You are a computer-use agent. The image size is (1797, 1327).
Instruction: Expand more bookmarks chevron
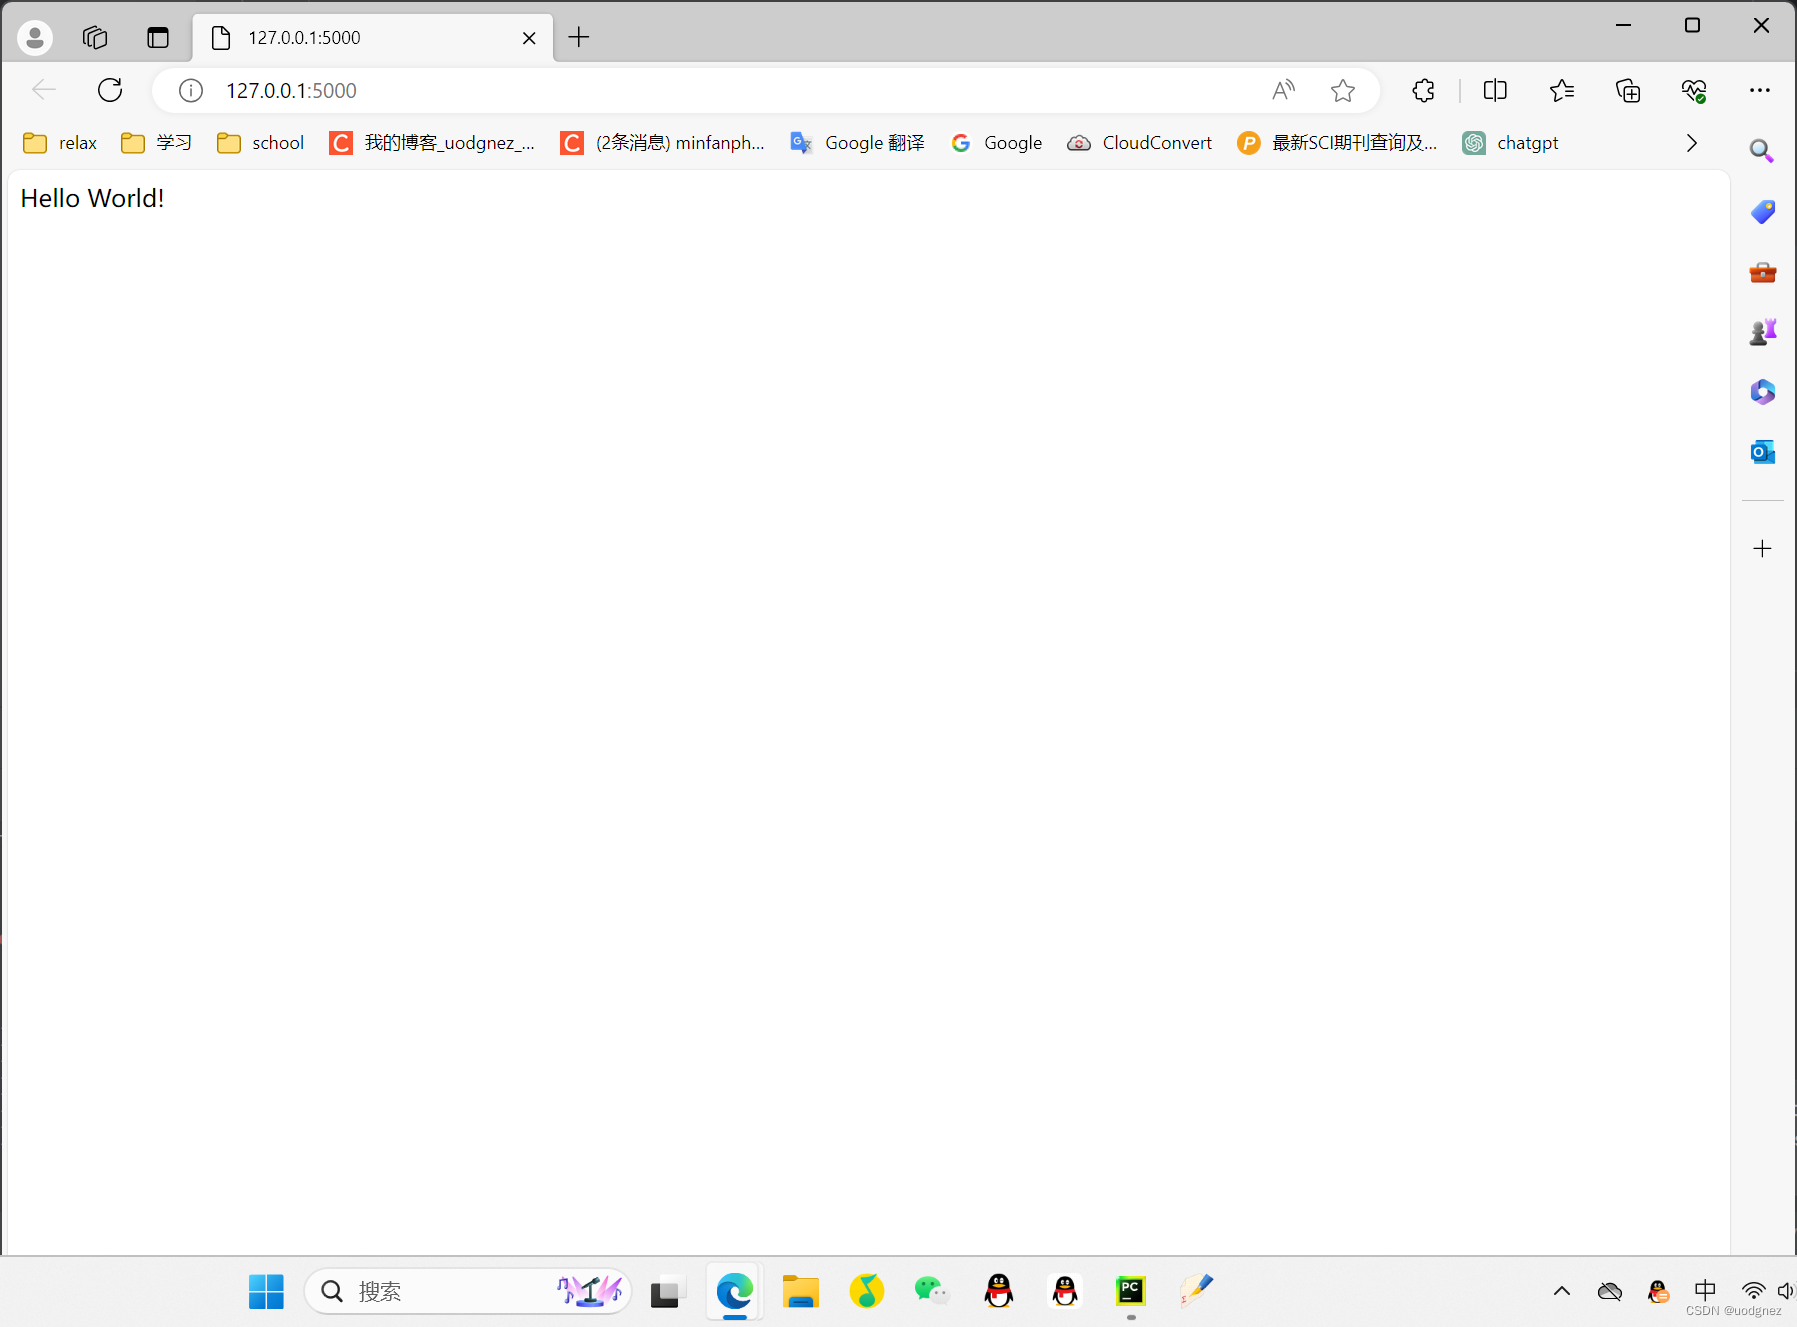click(1691, 143)
